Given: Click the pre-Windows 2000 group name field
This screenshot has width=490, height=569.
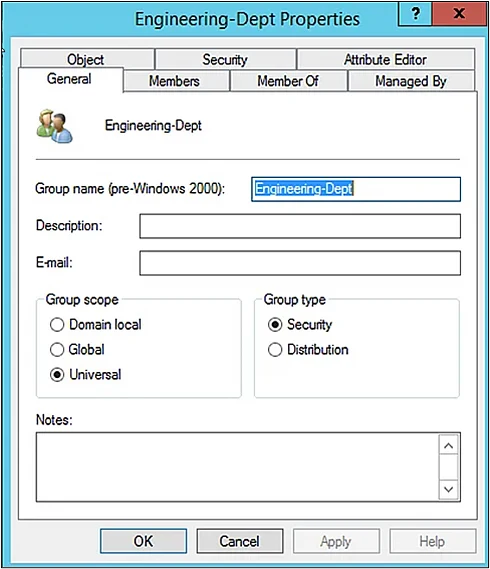Looking at the screenshot, I should click(356, 189).
